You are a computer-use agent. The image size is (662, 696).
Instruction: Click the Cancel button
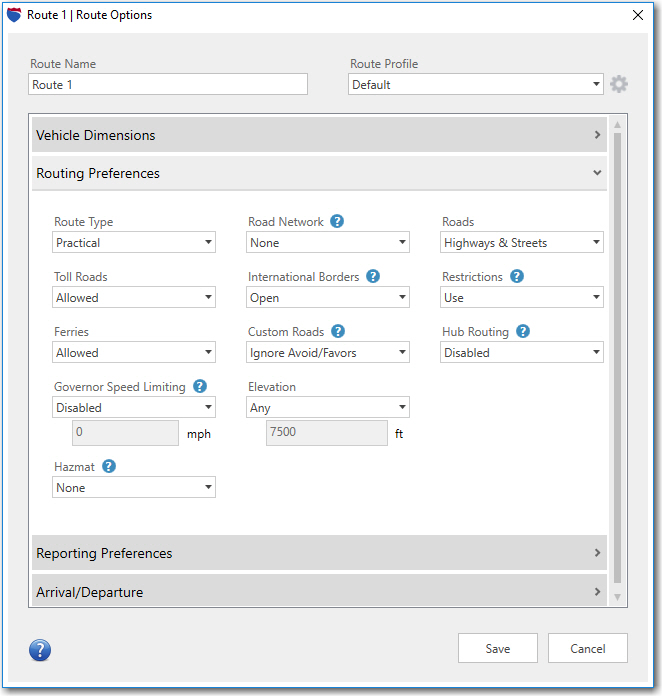(x=587, y=648)
